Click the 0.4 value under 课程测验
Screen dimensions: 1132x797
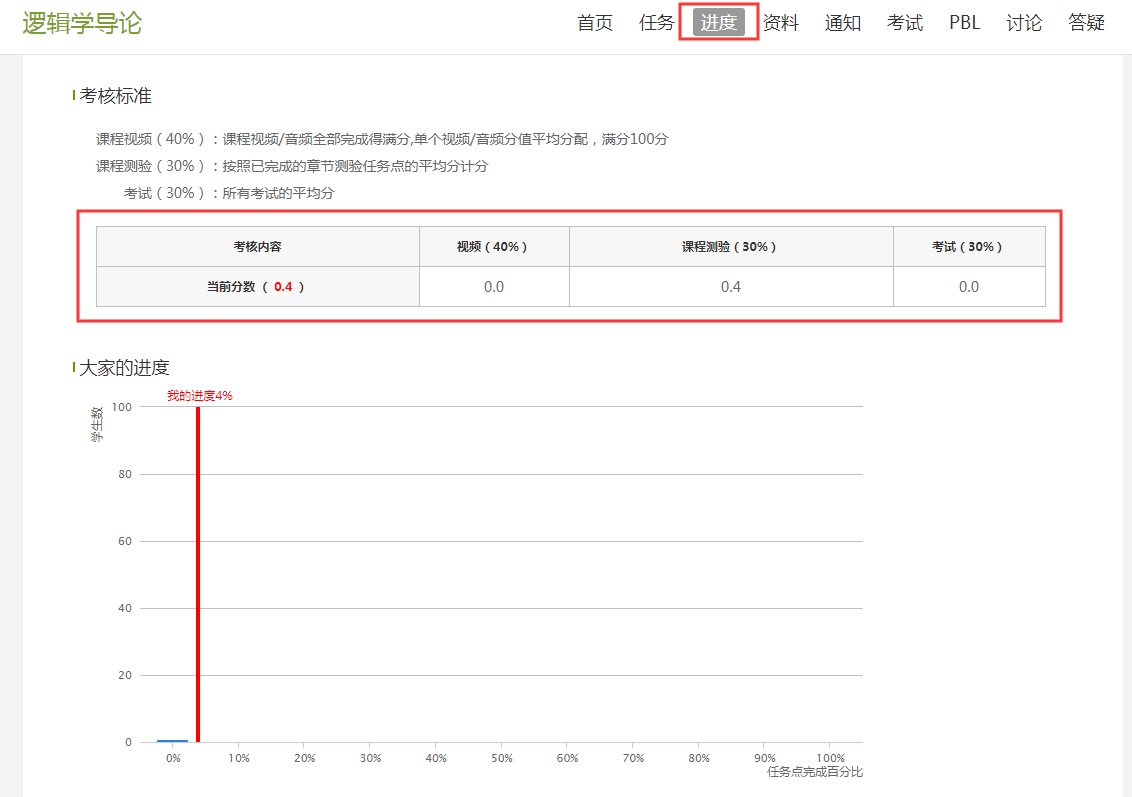[x=731, y=287]
